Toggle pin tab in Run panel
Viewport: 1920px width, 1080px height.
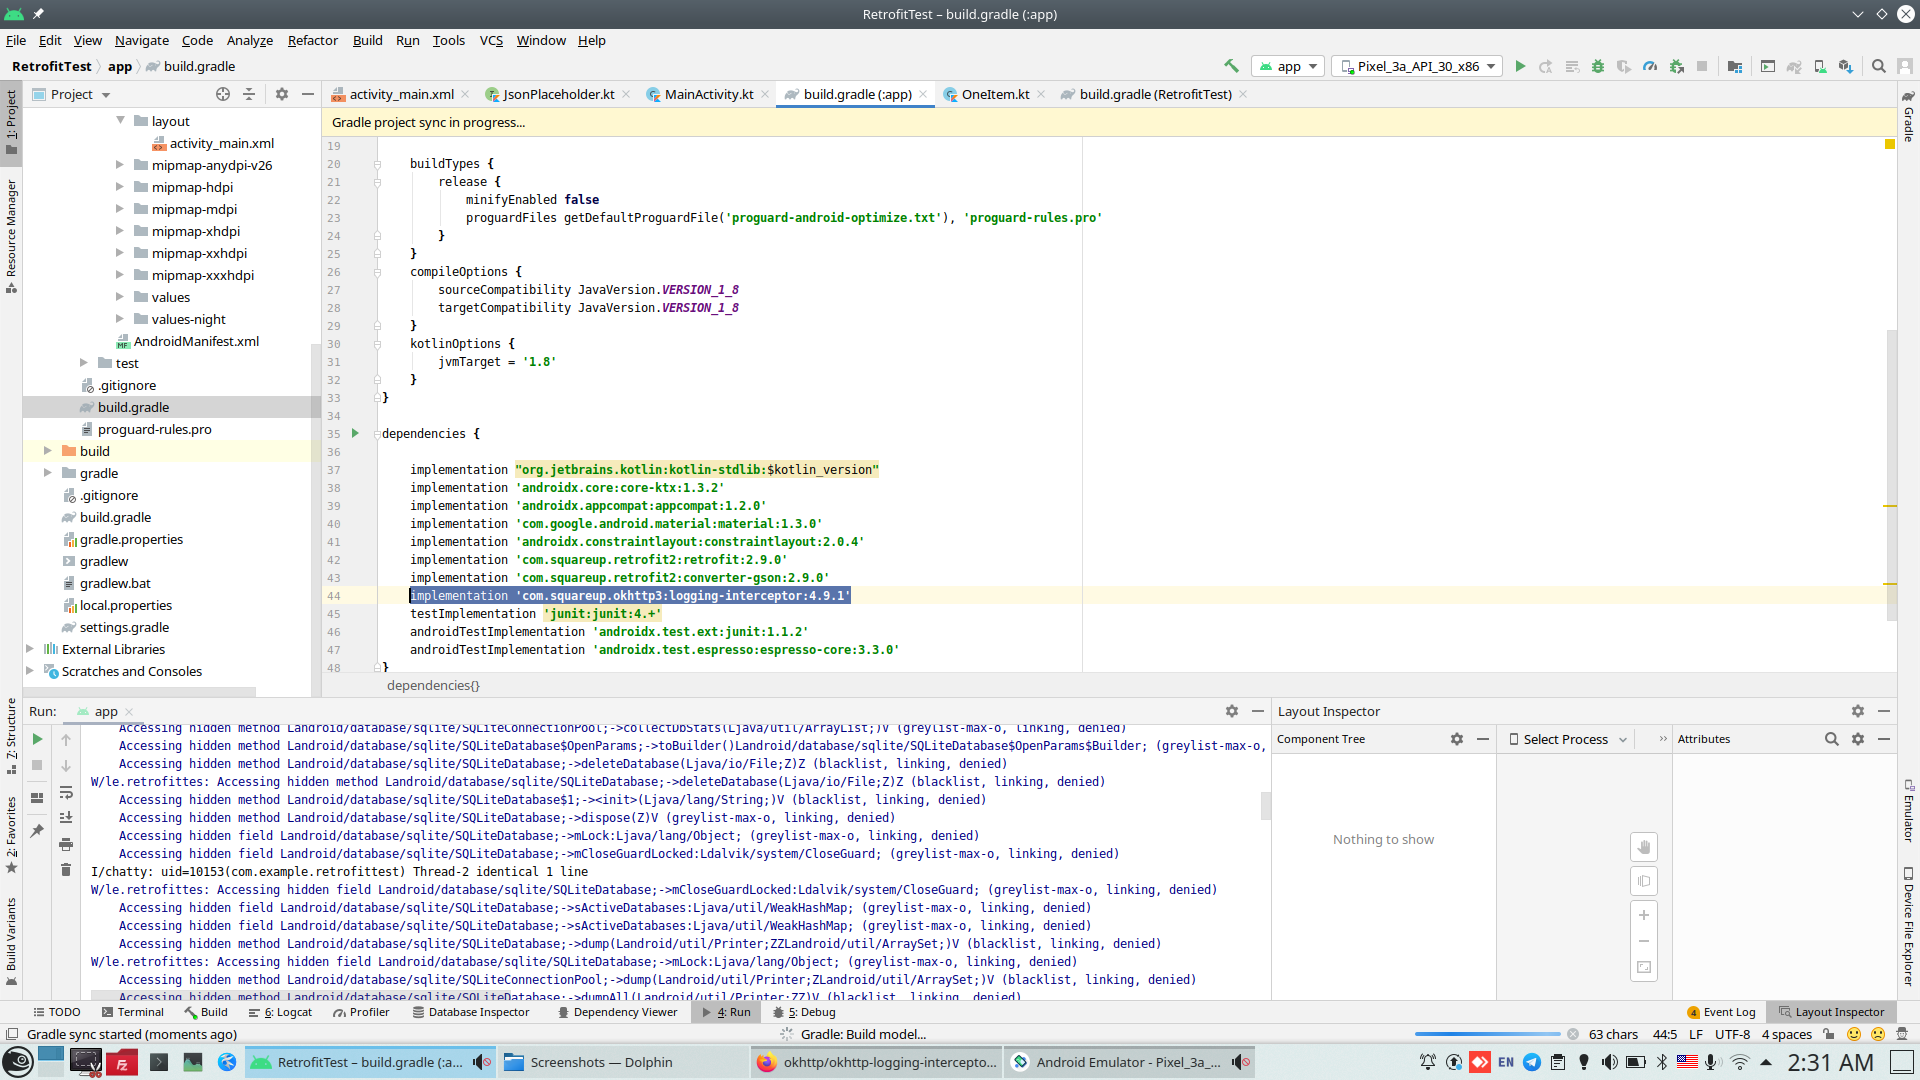pos(37,831)
